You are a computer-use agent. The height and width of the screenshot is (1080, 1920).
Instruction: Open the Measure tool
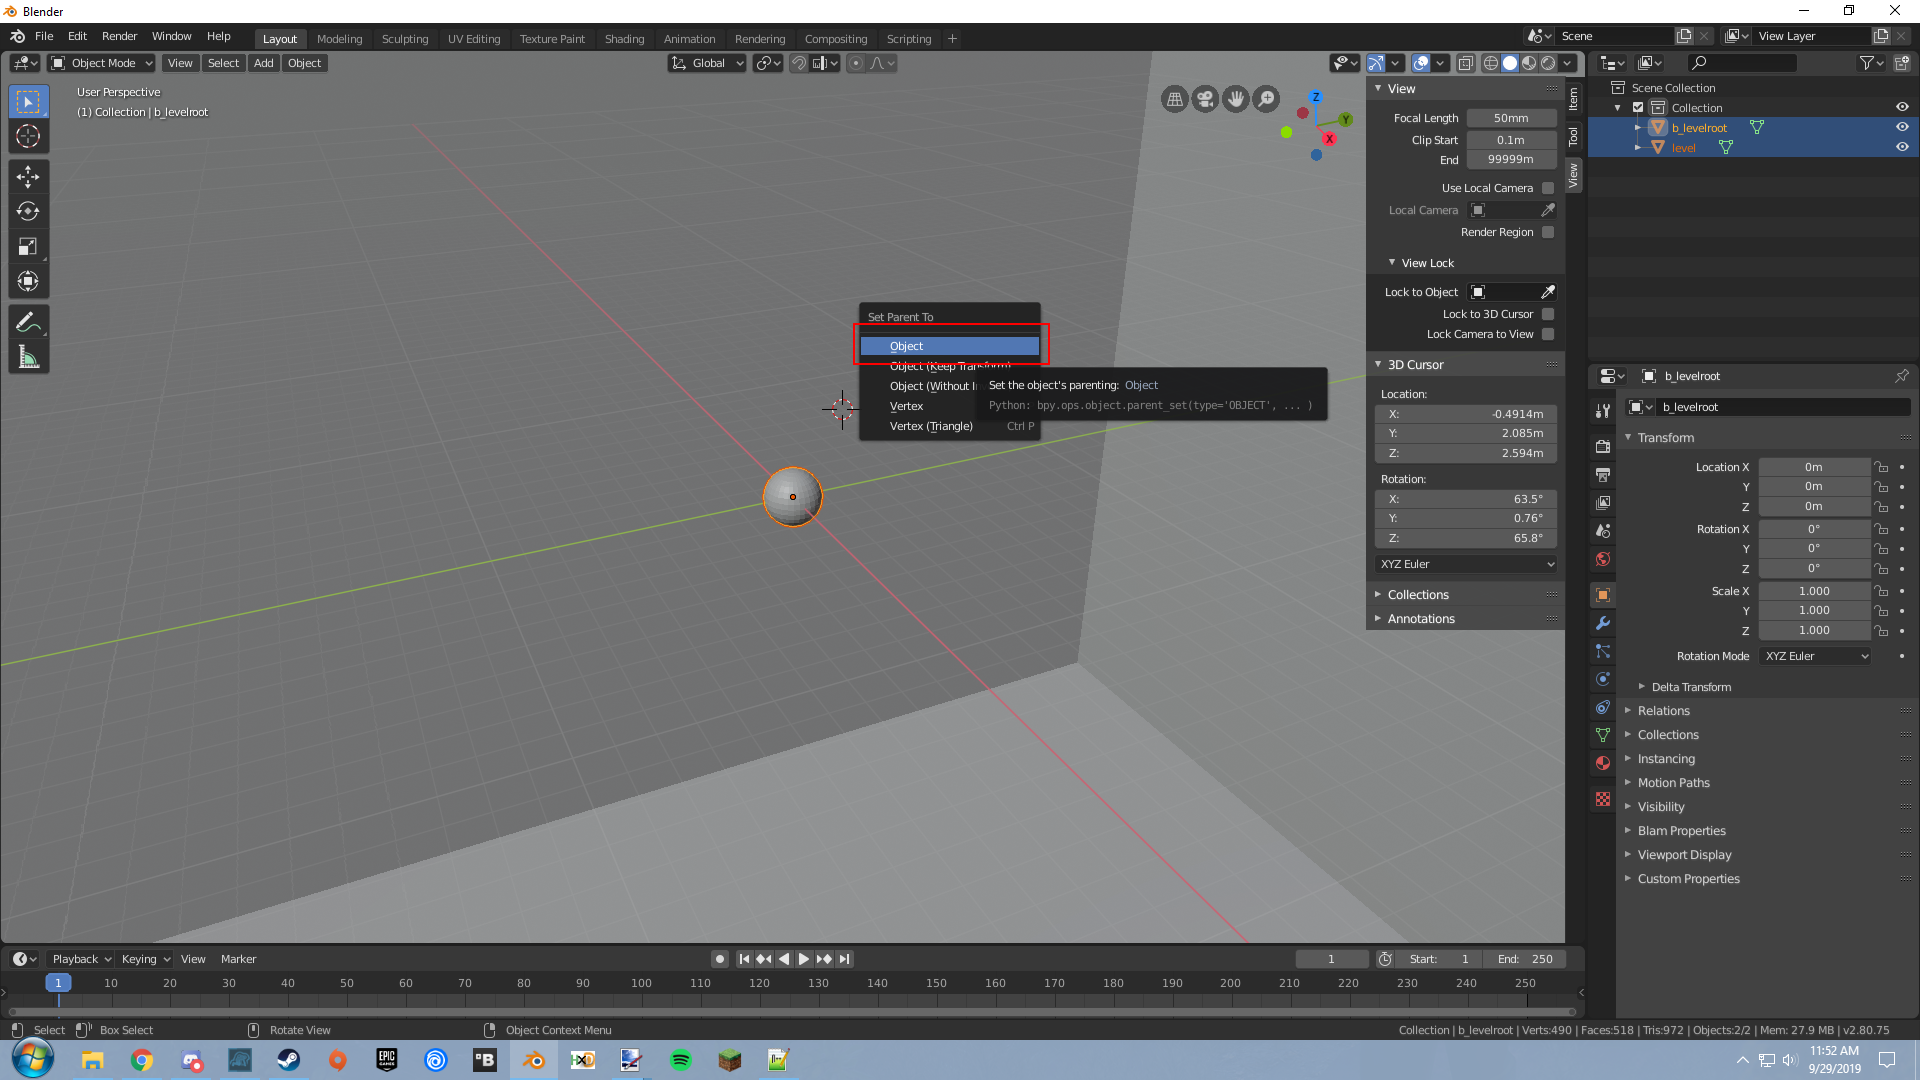pos(29,356)
